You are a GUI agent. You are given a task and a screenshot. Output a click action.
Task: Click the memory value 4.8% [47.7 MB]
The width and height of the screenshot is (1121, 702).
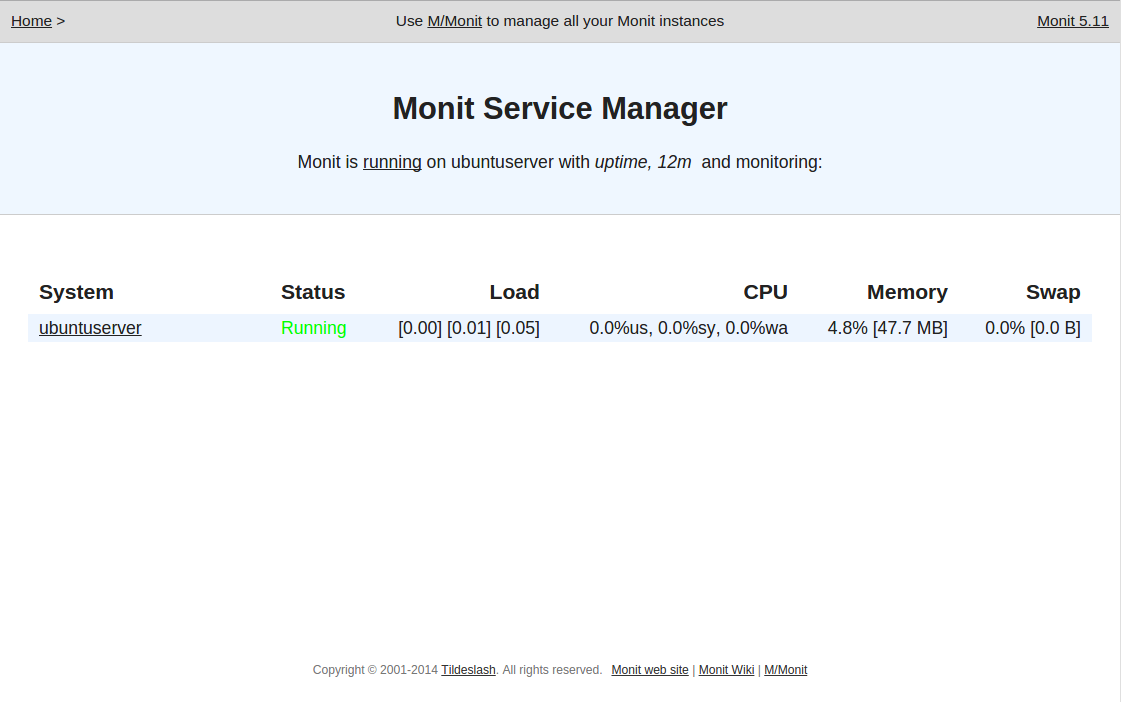pos(887,328)
